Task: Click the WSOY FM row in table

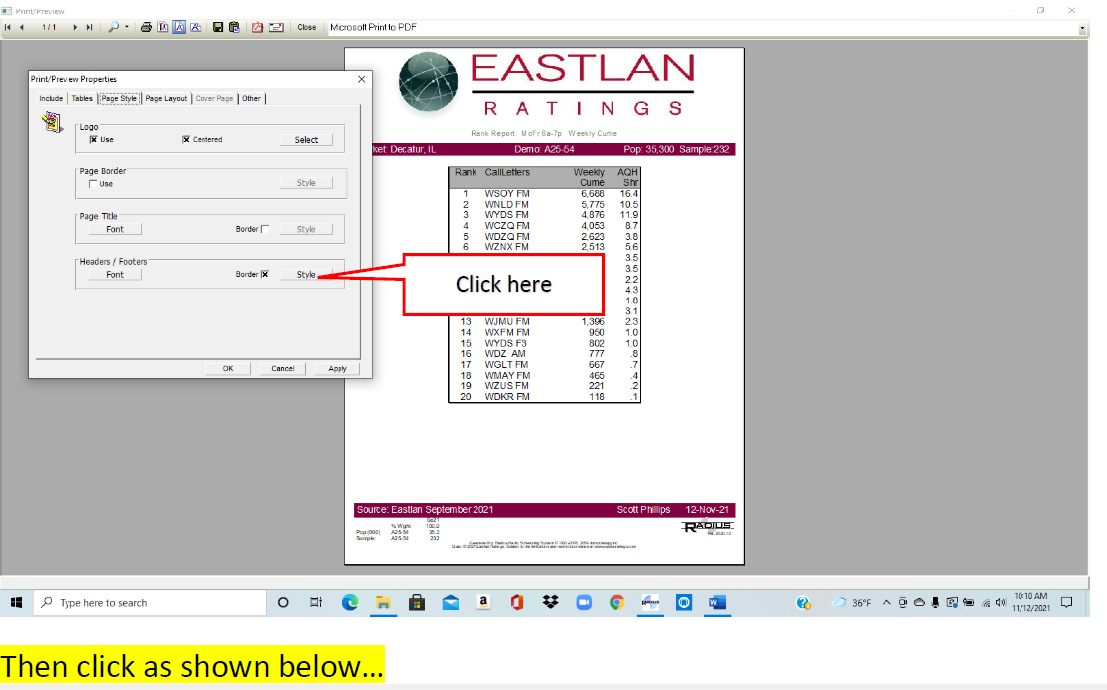Action: pyautogui.click(x=545, y=194)
